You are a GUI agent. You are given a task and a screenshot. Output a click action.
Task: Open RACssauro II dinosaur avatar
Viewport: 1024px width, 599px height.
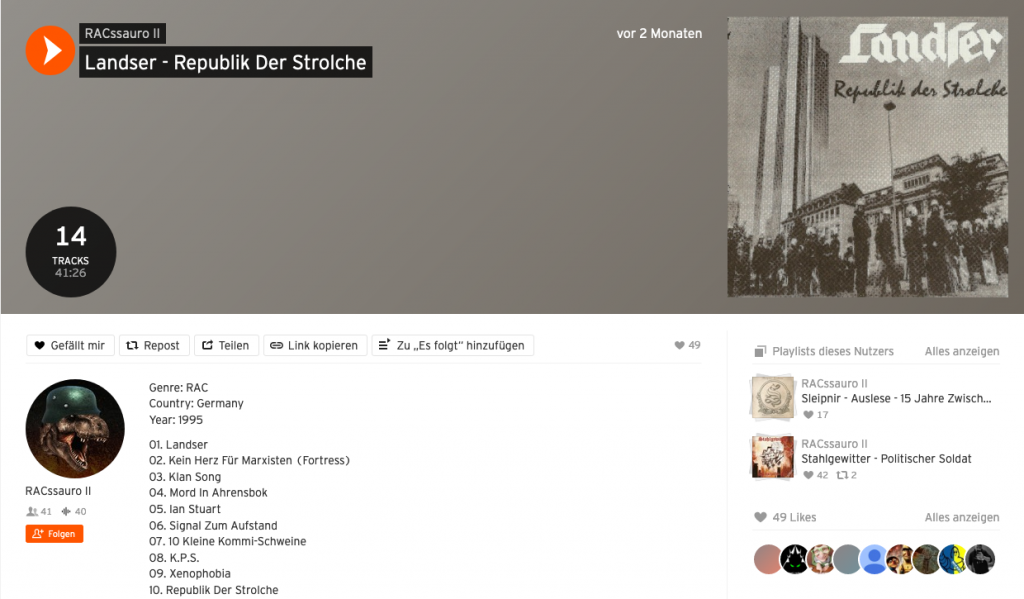tap(75, 429)
